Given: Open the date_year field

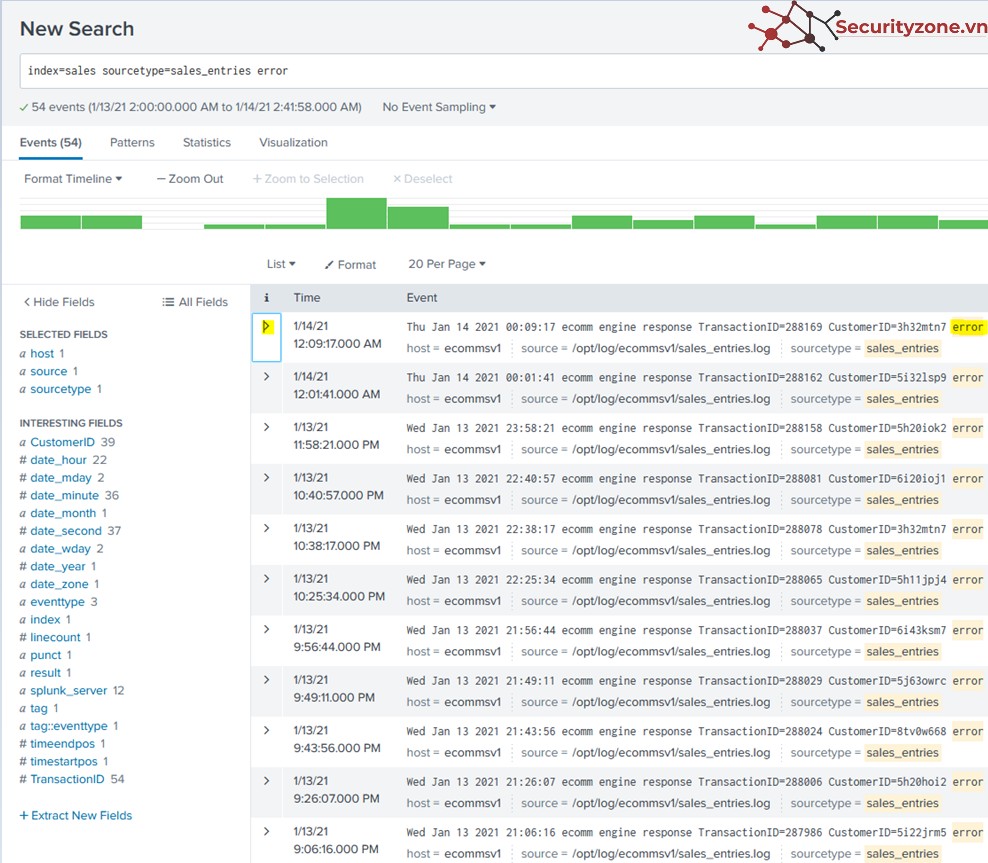Looking at the screenshot, I should click(57, 566).
